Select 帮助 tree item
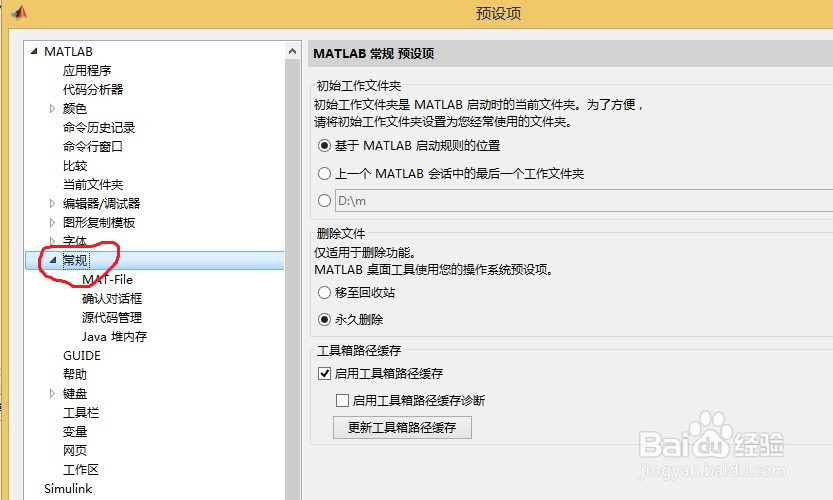 [75, 375]
